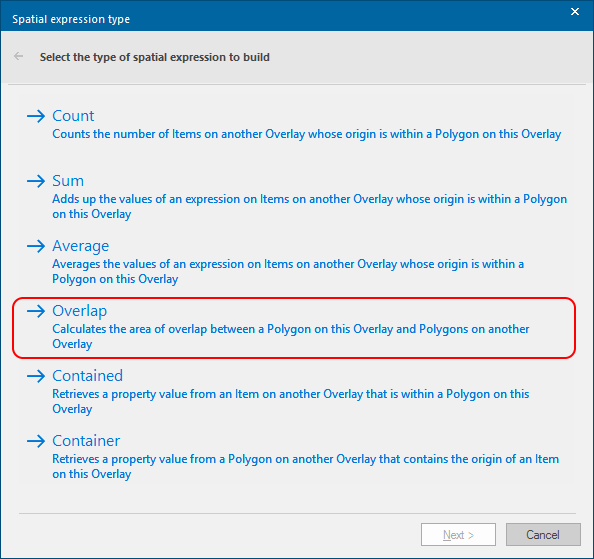
Task: Click the Sum description about adding values
Action: click(310, 206)
